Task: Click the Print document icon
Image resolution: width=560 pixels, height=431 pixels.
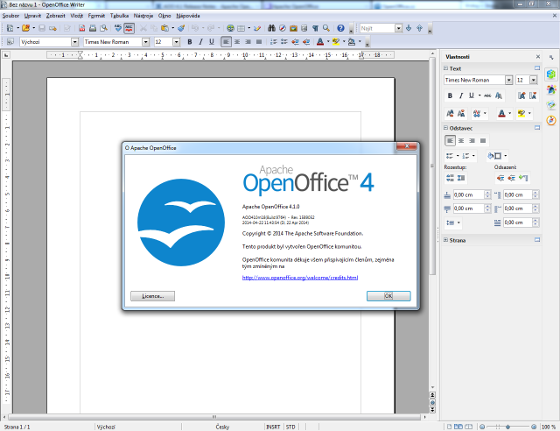Action: tap(92, 28)
